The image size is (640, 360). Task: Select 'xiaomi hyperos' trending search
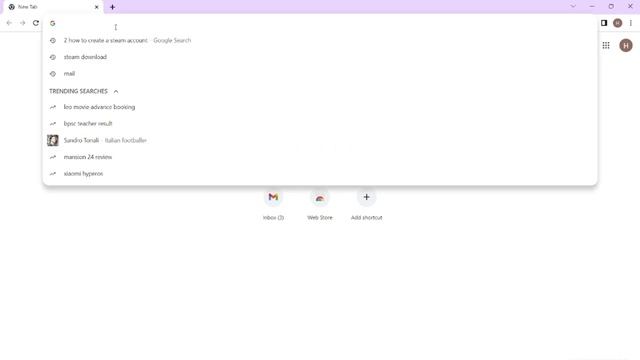click(320, 174)
